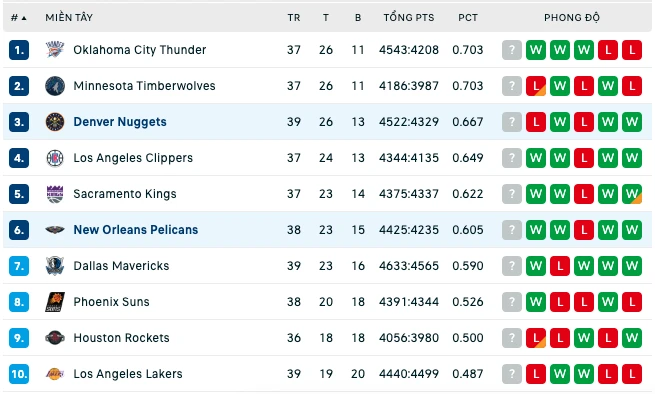
Task: Click the Denver Nuggets logo icon
Action: (55, 122)
